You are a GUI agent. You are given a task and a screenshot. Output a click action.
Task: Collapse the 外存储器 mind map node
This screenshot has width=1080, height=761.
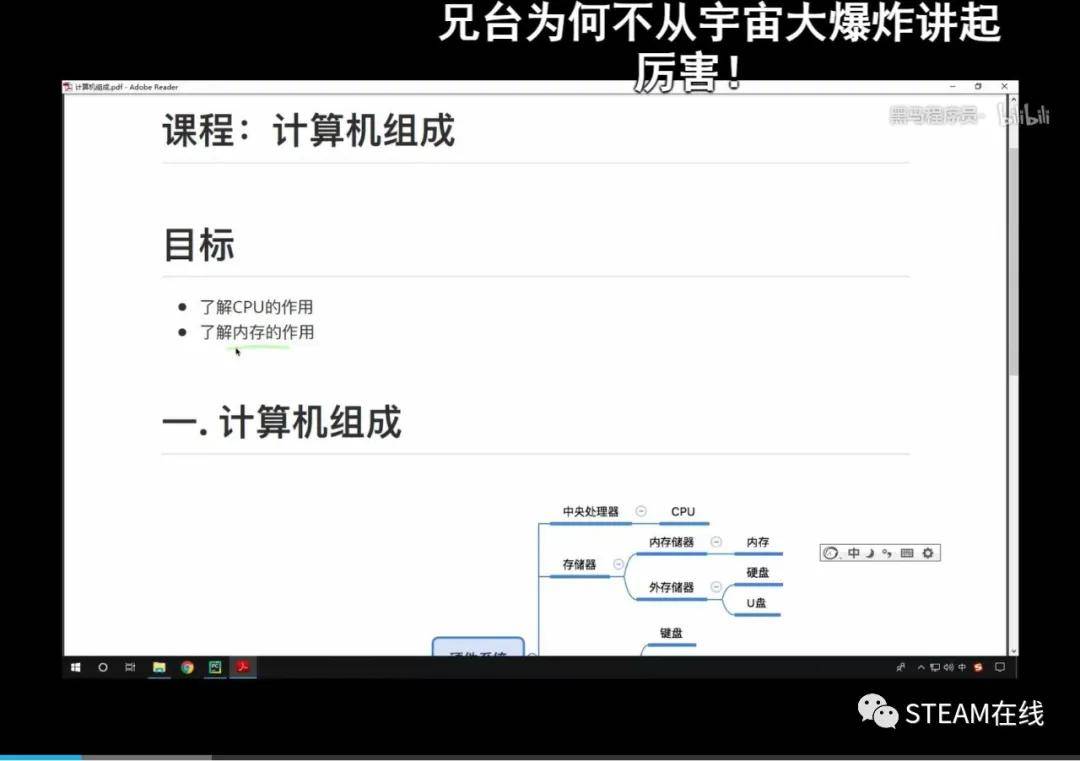click(x=716, y=587)
